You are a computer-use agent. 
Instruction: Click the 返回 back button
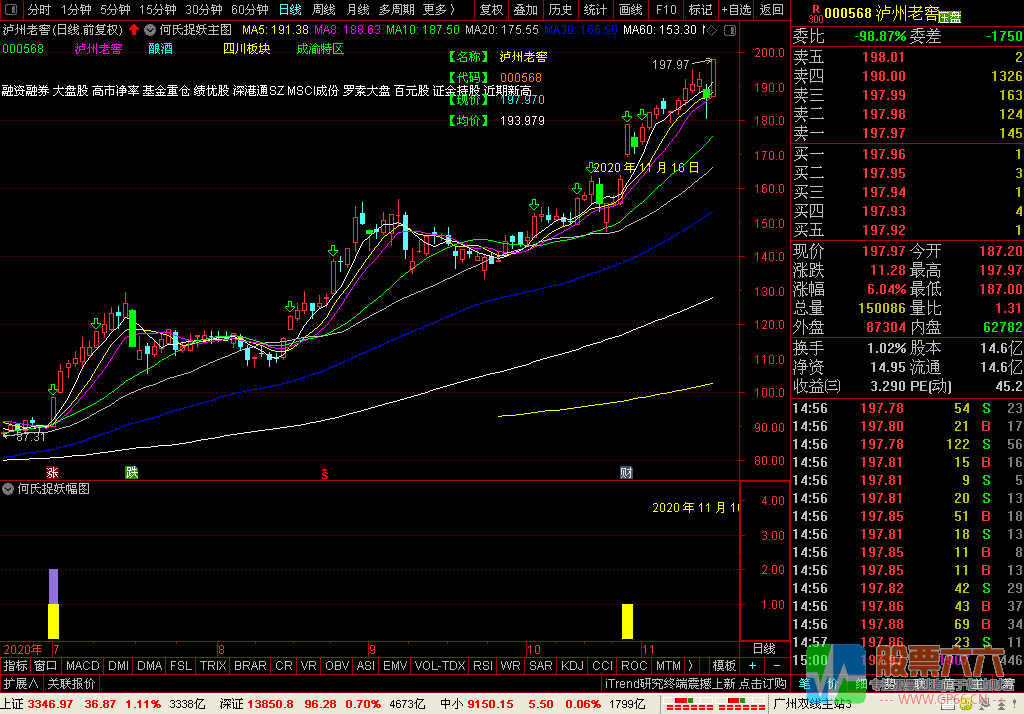pos(771,10)
